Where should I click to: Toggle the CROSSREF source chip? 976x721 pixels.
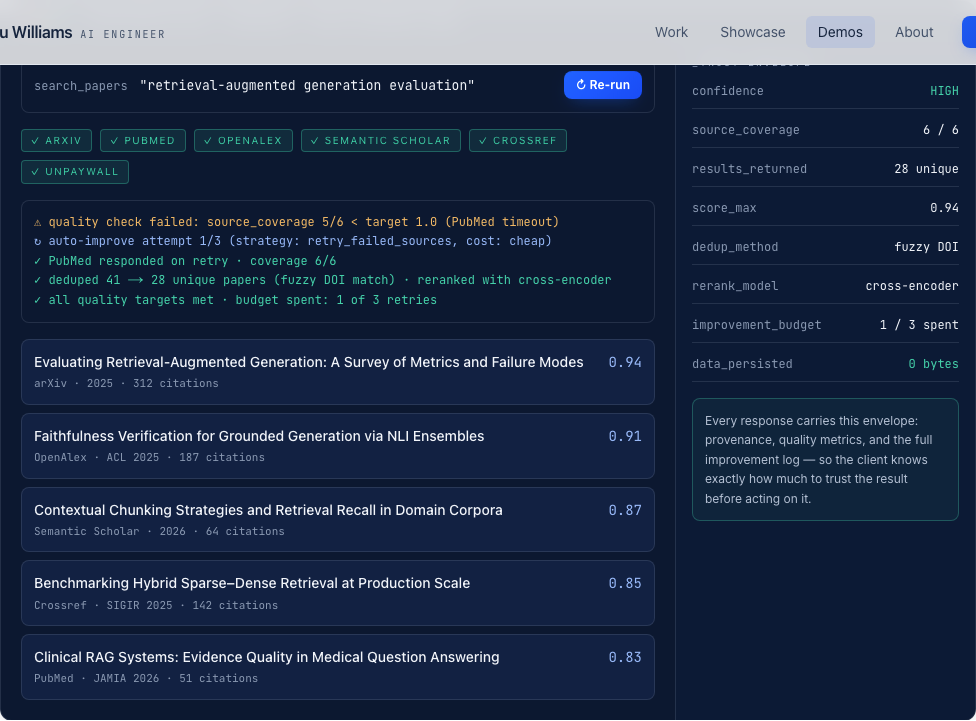518,141
